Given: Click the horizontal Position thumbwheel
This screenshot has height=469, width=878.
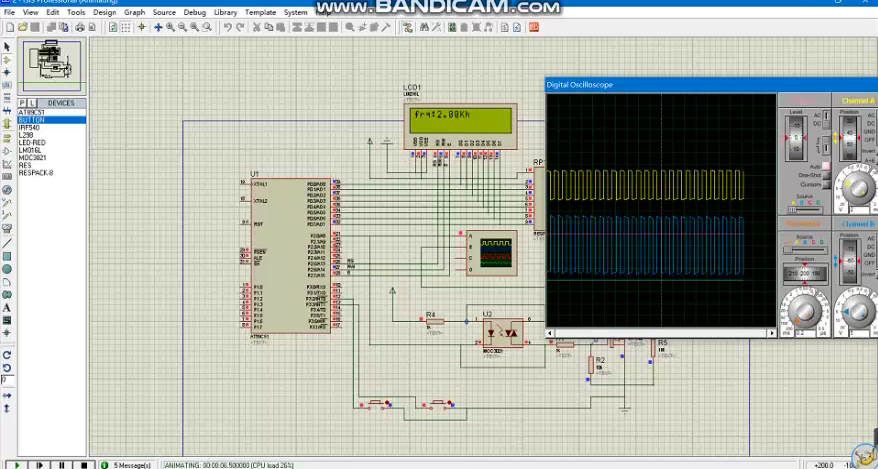Looking at the screenshot, I should 805,274.
